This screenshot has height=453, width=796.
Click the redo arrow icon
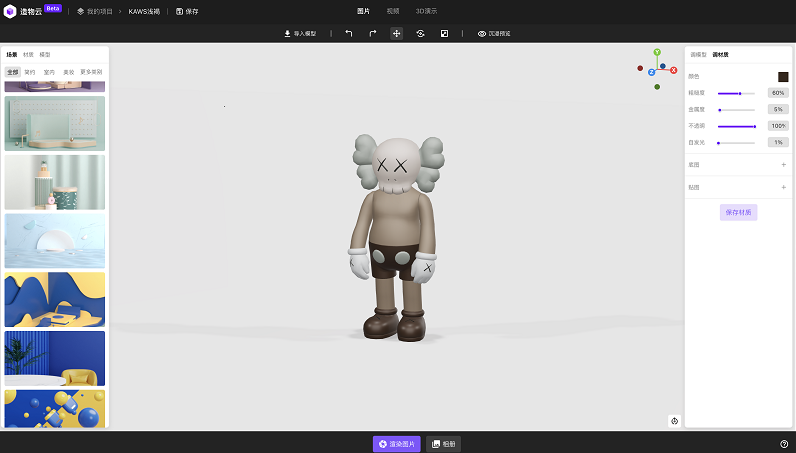click(373, 33)
